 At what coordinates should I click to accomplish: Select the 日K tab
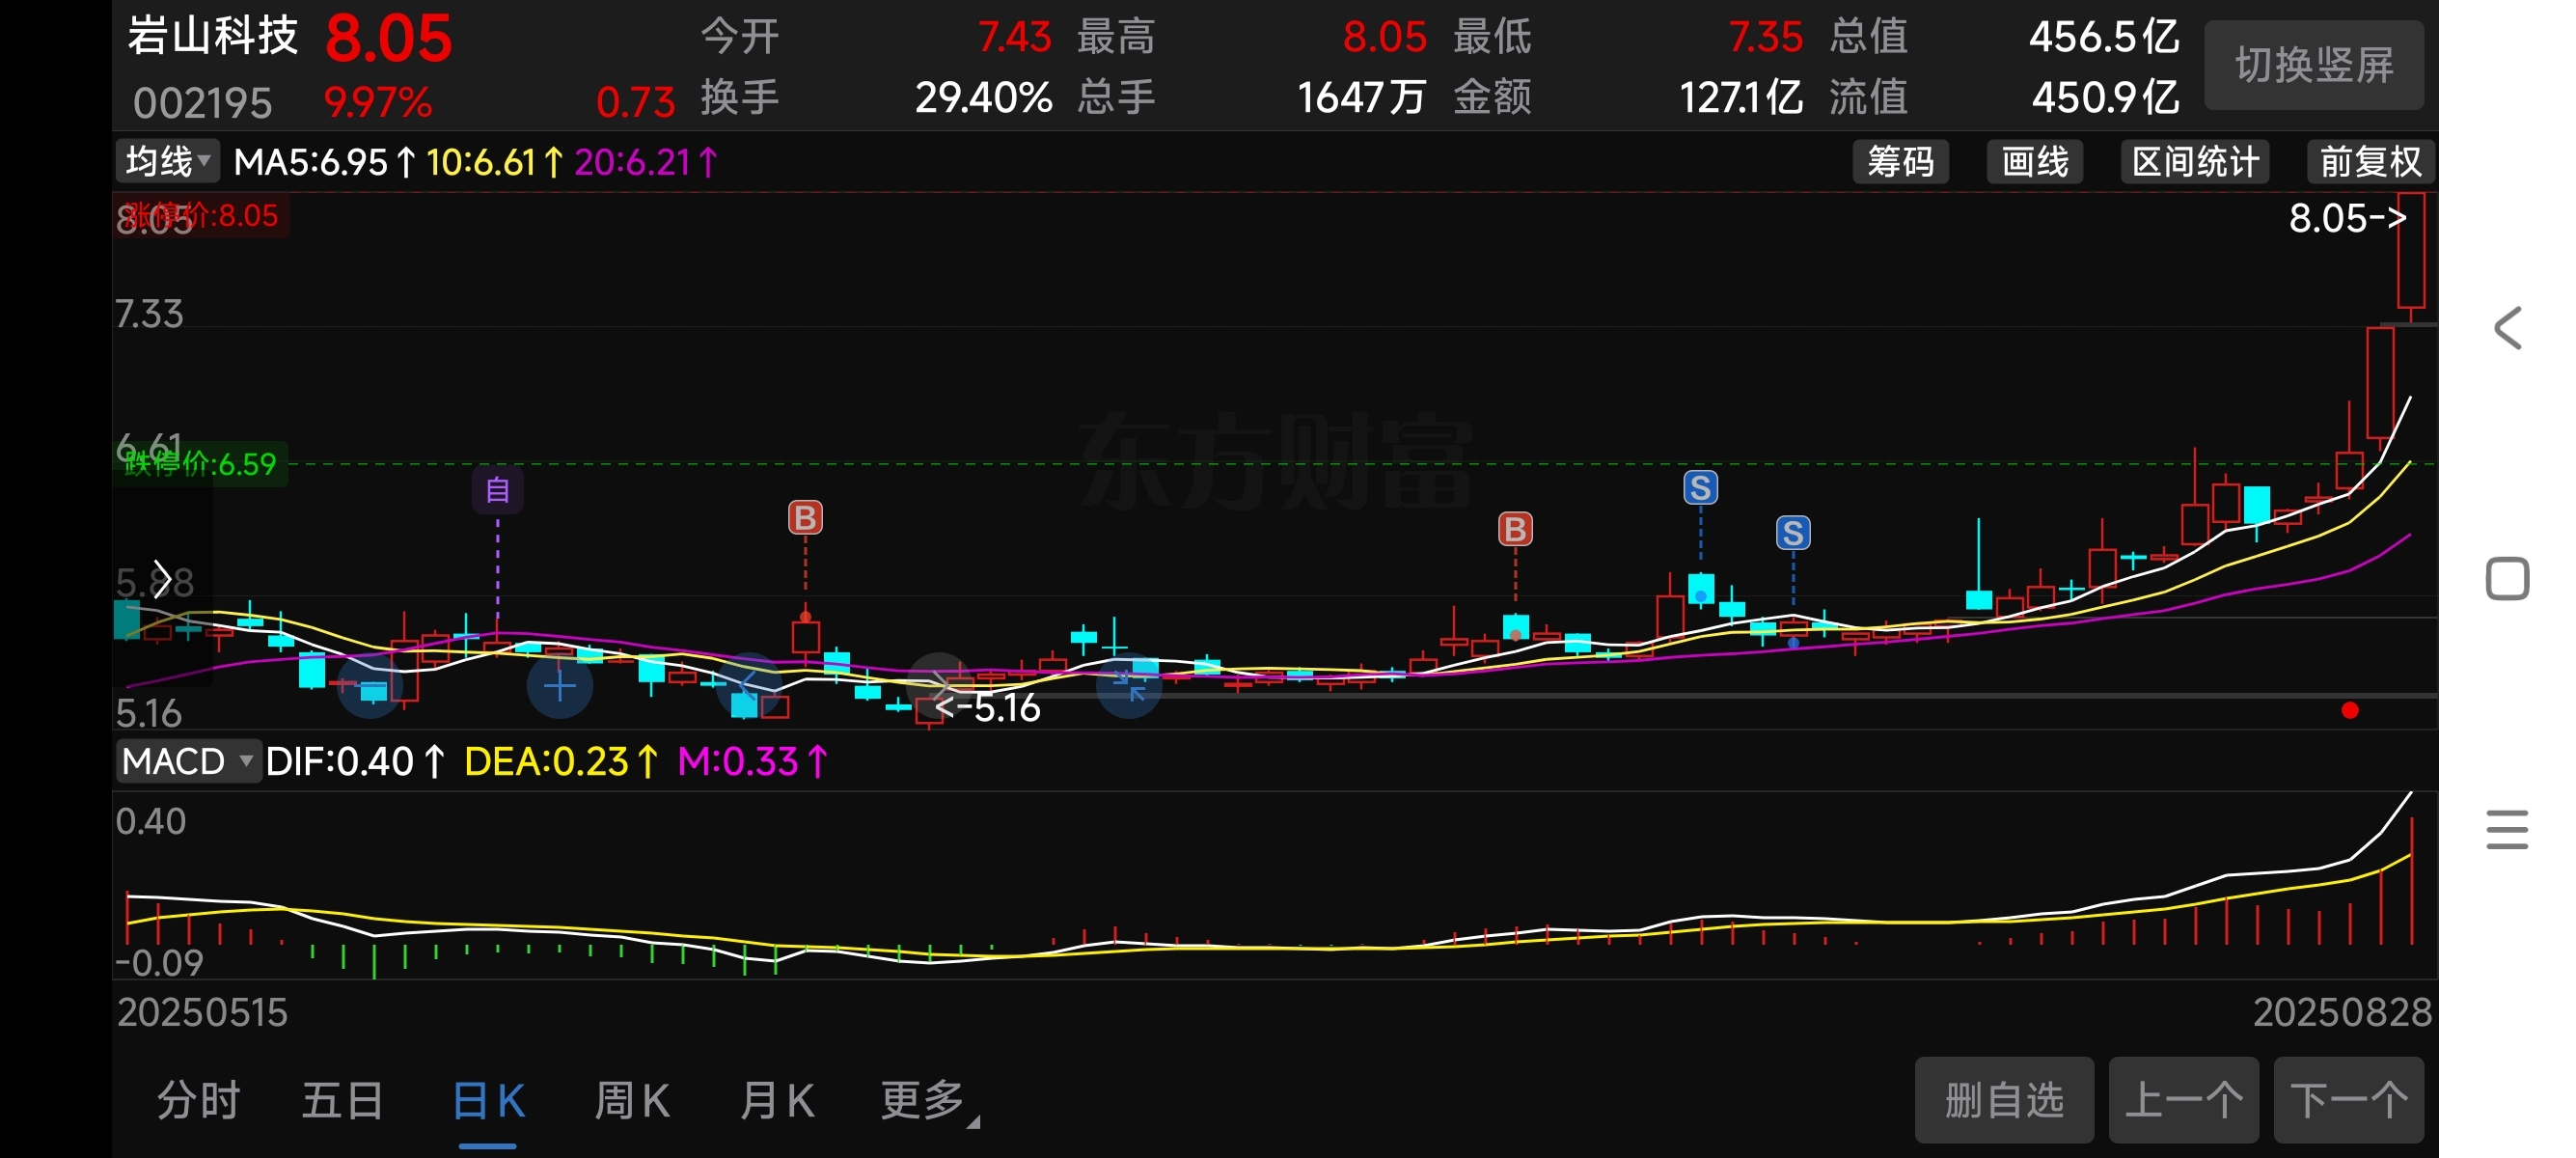coord(488,1100)
